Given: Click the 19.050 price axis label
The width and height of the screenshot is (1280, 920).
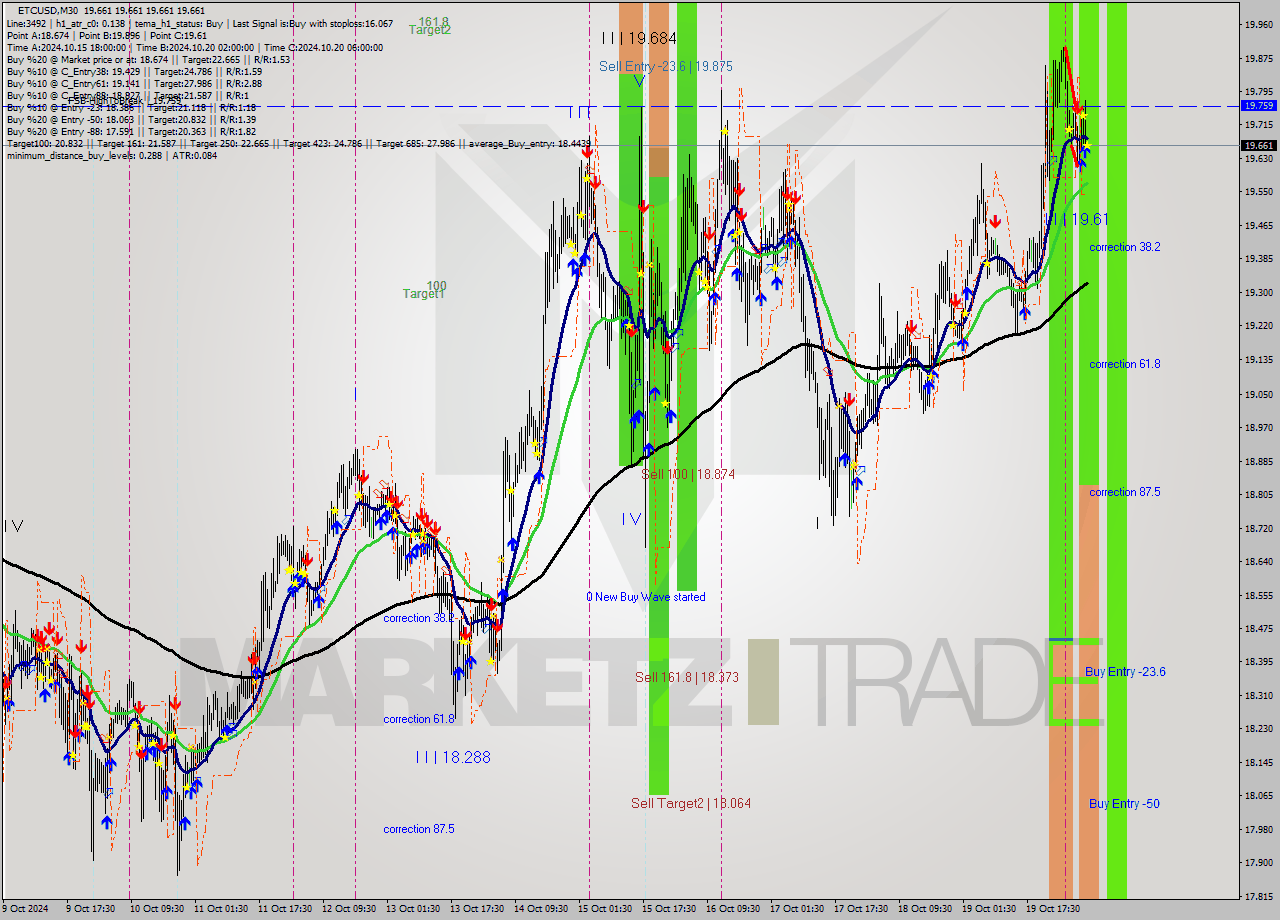Looking at the screenshot, I should [x=1259, y=394].
